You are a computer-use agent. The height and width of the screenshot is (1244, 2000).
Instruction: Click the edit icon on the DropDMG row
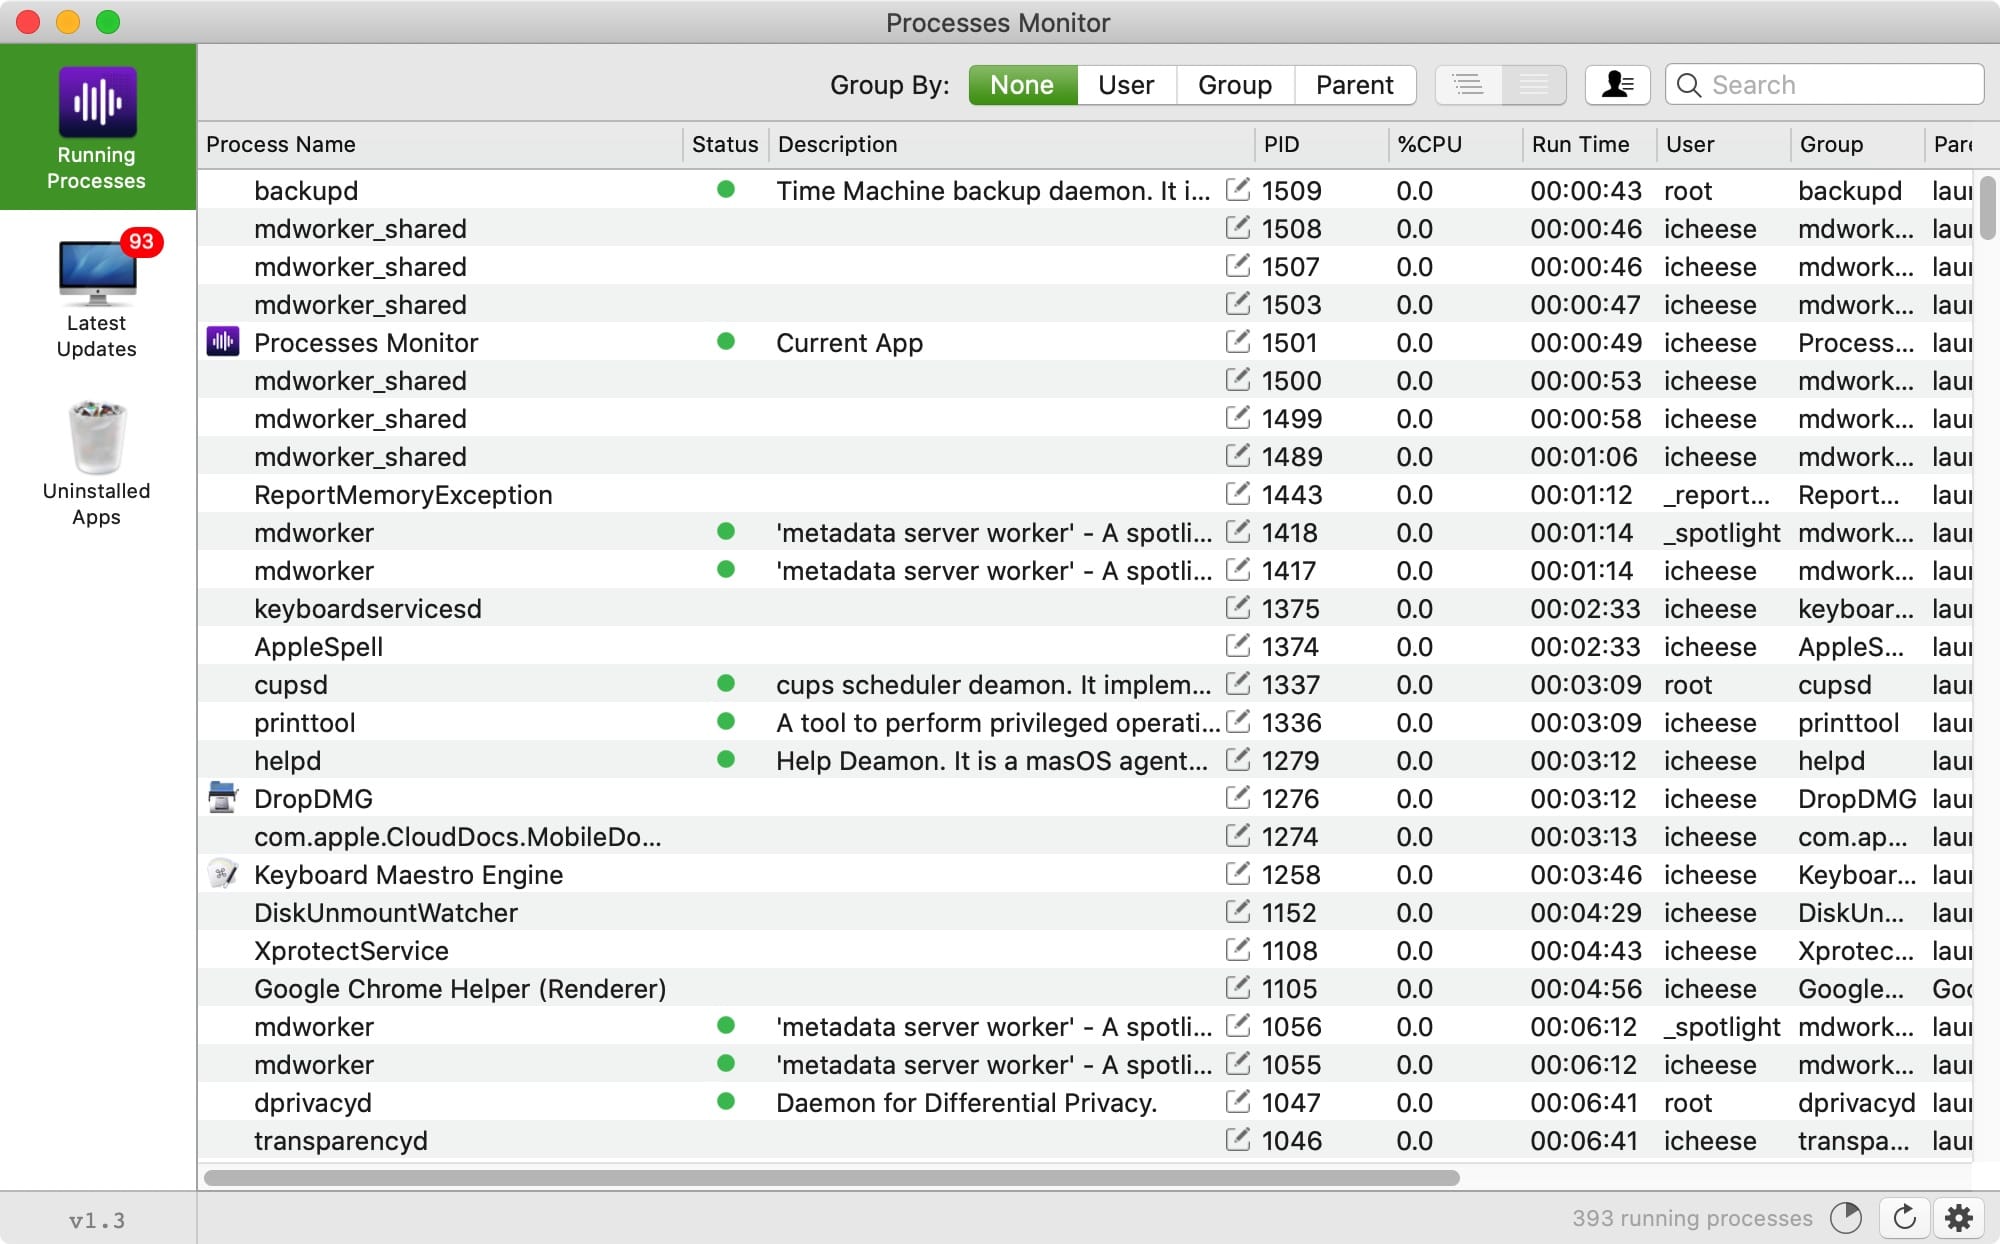click(1238, 797)
